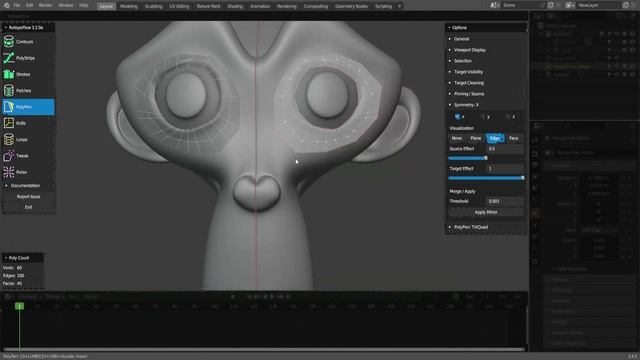
Task: Expand the Viewport Display section
Action: 485,50
